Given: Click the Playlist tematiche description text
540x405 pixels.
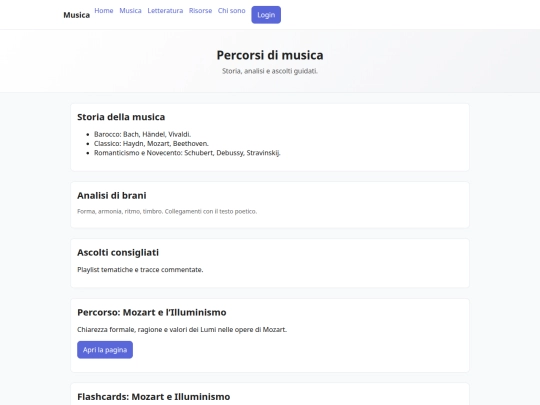Looking at the screenshot, I should 140,270.
